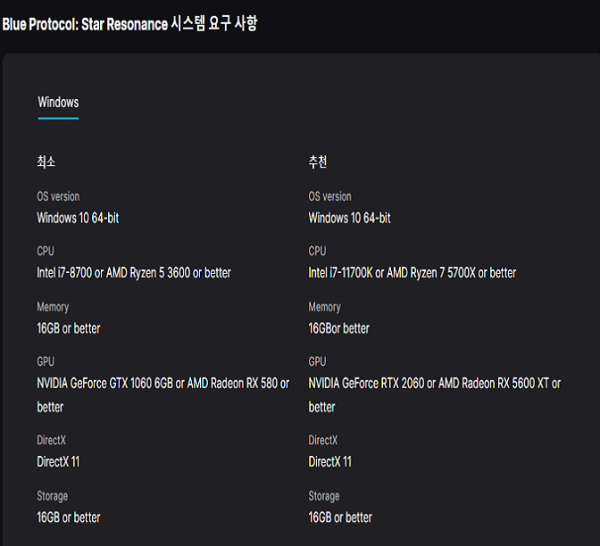Click the Memory label in 최소 column
This screenshot has width=600, height=546.
tap(53, 307)
